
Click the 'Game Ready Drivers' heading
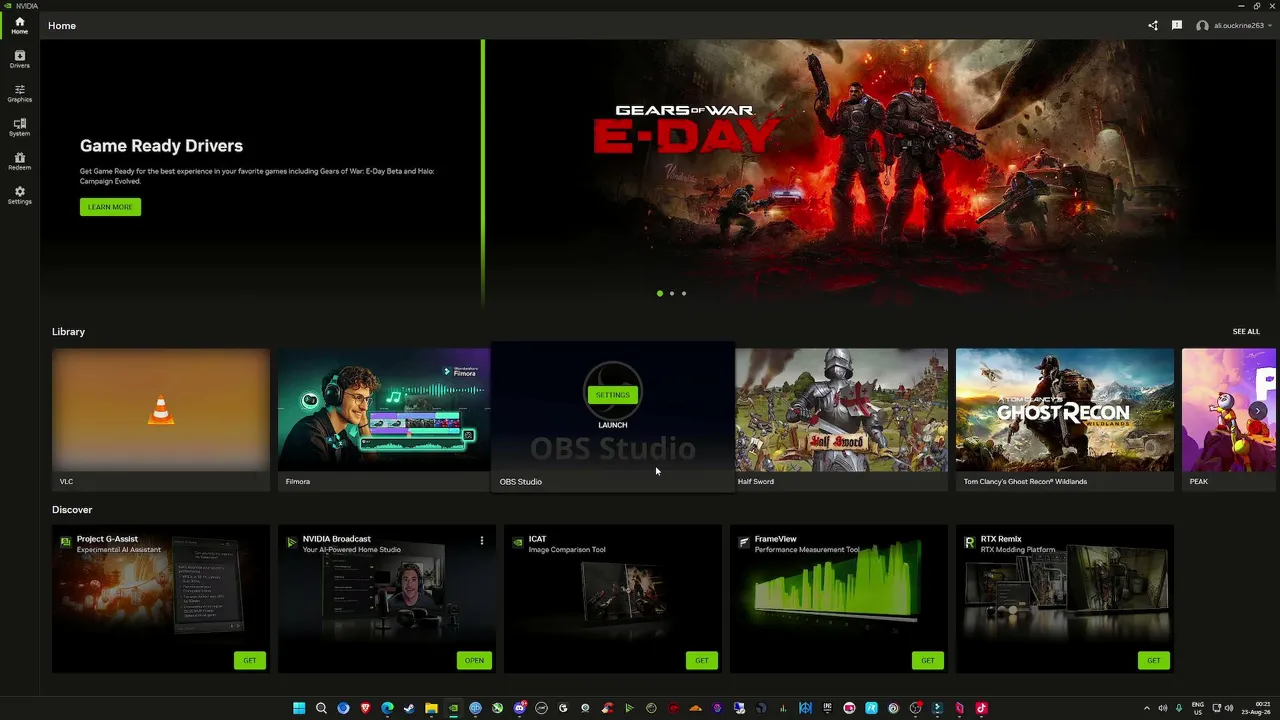(x=161, y=146)
